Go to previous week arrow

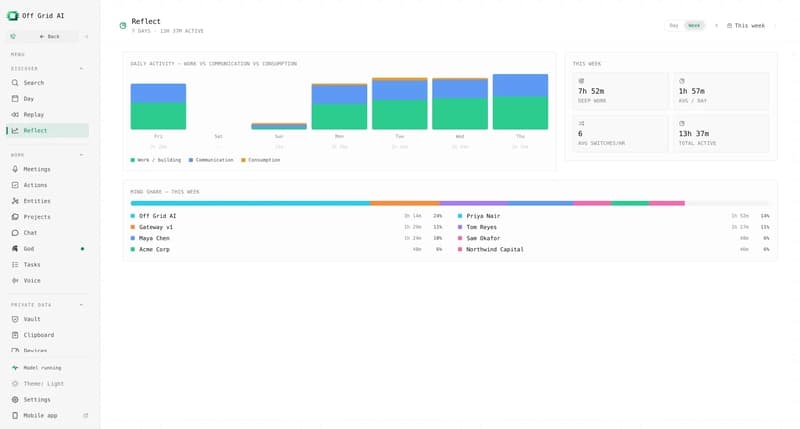716,26
